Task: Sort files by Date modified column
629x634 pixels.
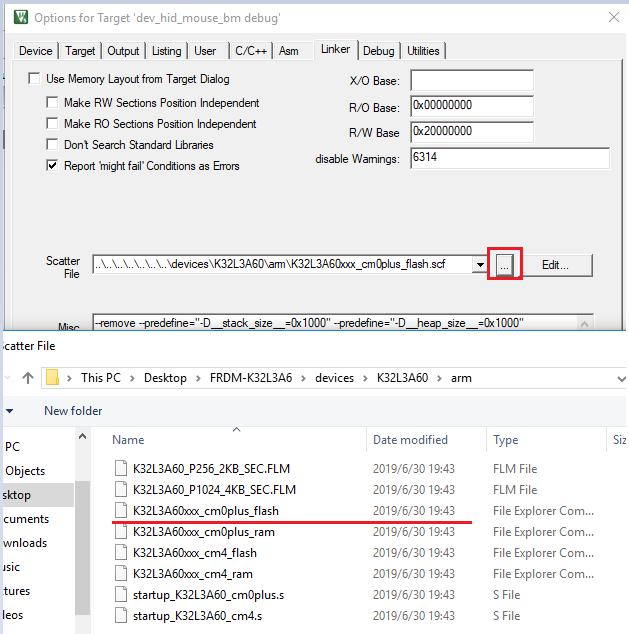Action: [410, 440]
